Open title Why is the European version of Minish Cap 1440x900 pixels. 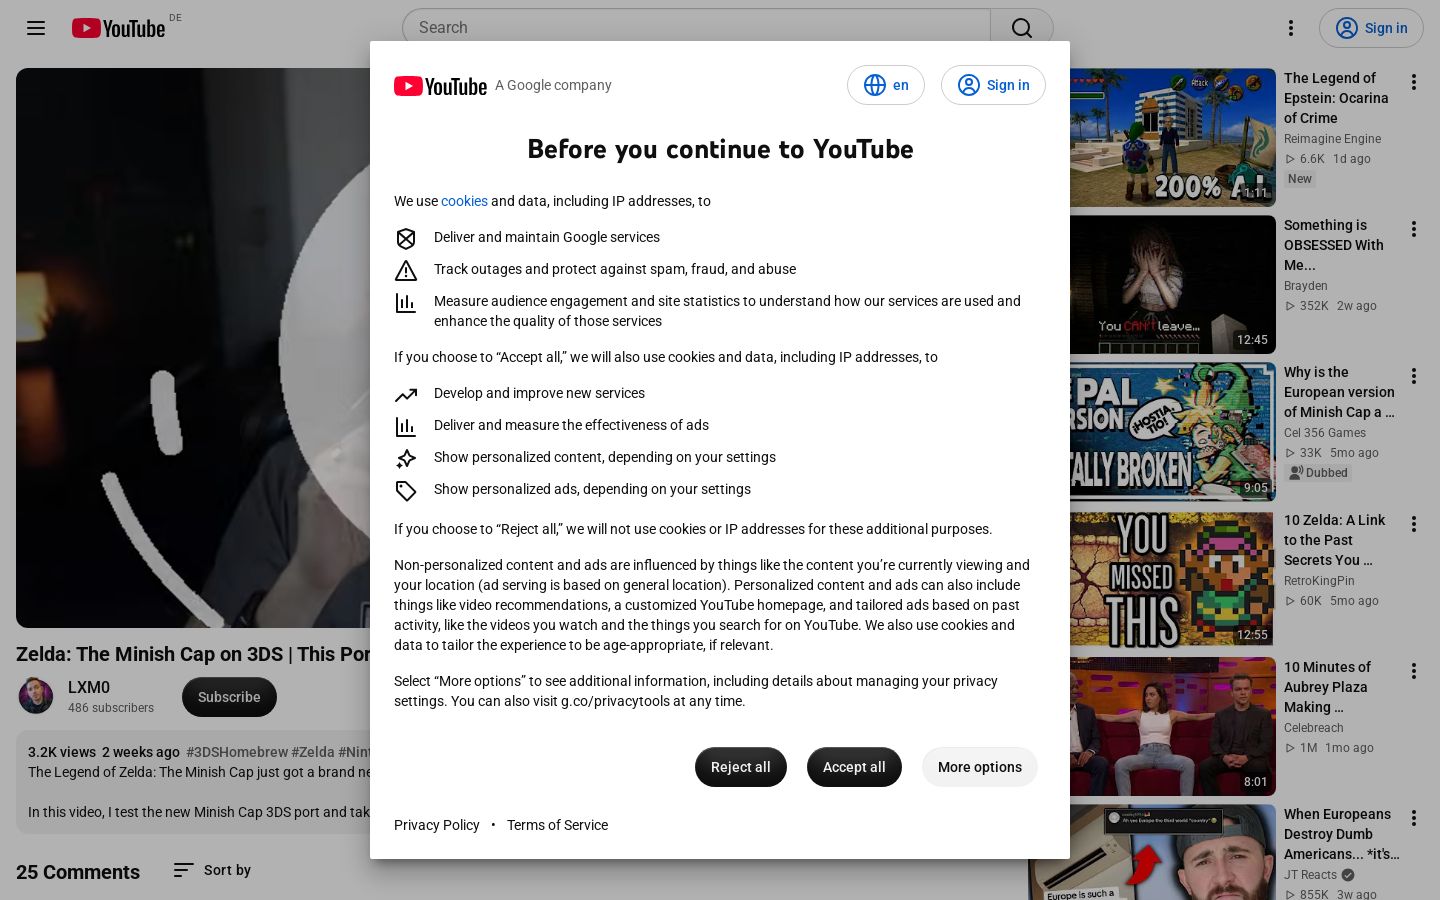click(1339, 392)
